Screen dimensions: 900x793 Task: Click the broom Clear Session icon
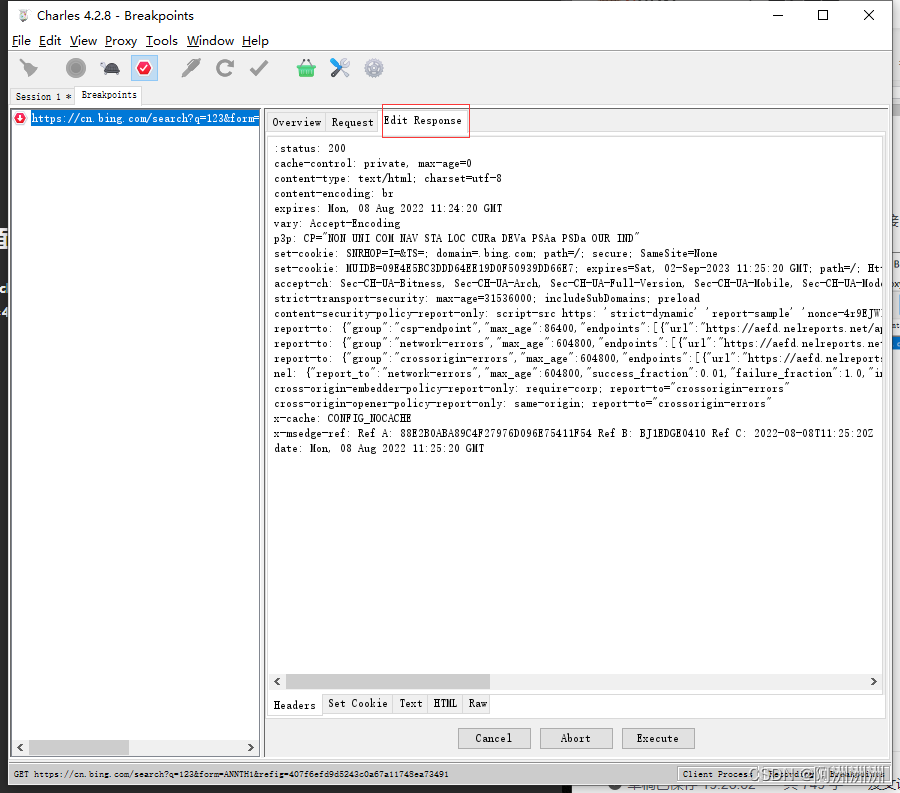click(29, 68)
